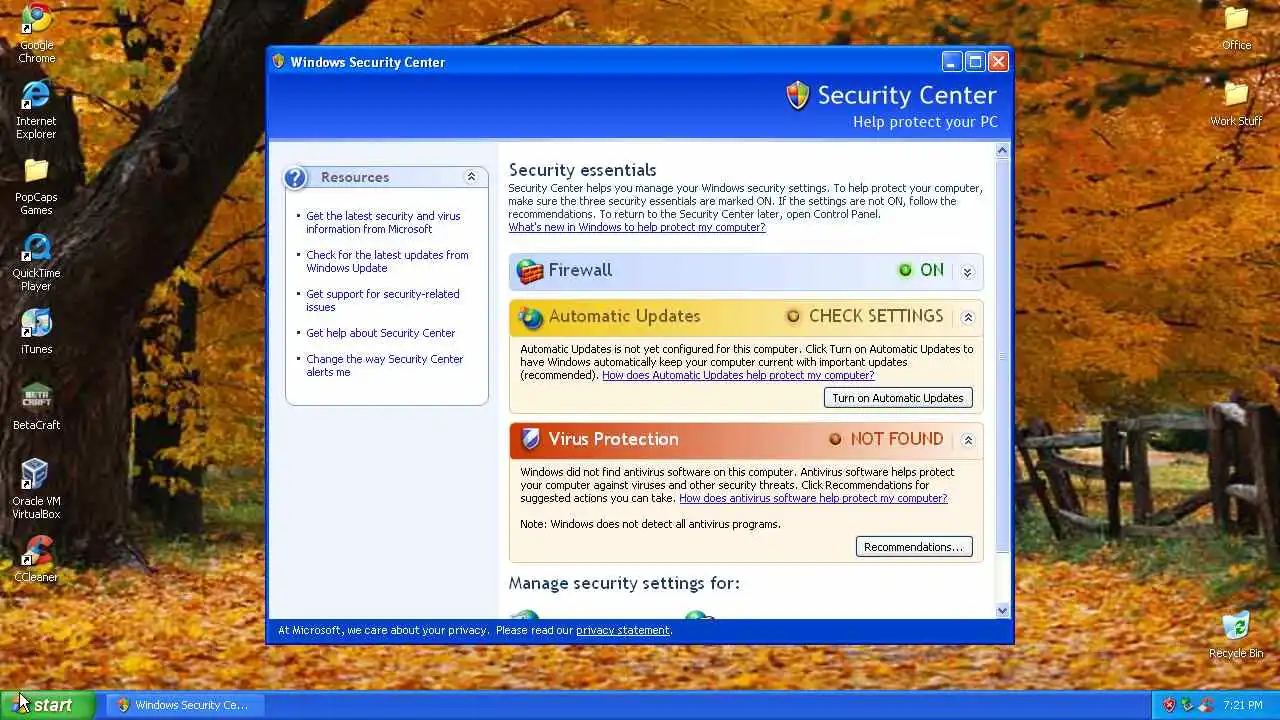Click Turn on Automatic Updates button
1280x720 pixels.
[x=898, y=398]
